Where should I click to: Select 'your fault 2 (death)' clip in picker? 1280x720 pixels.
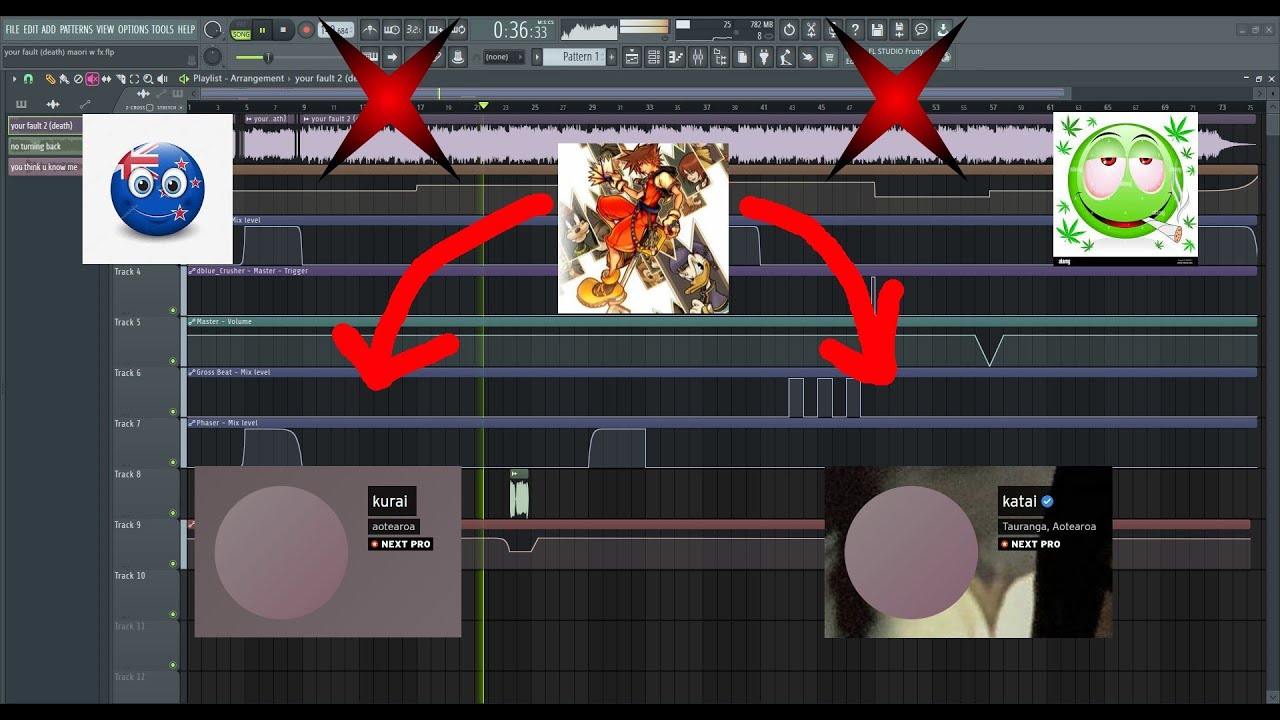[x=45, y=126]
